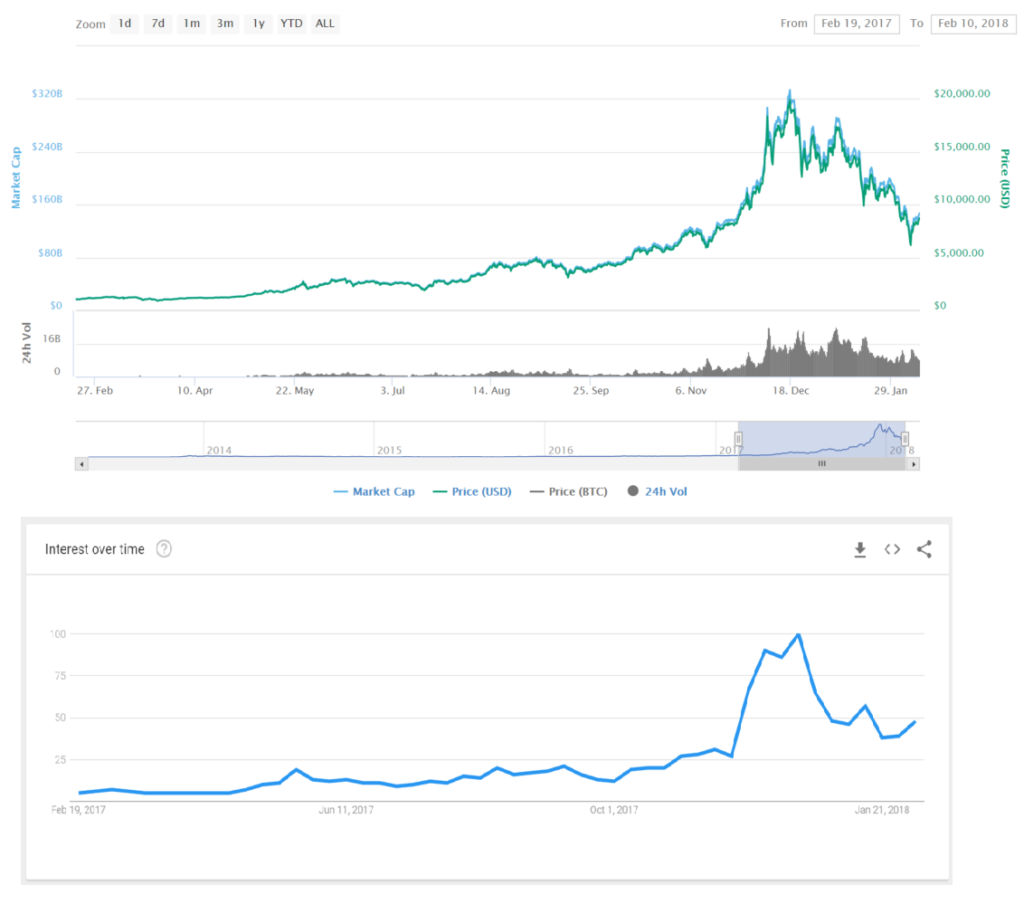Image resolution: width=1024 pixels, height=923 pixels.
Task: Set zoom to 1d
Action: (125, 24)
